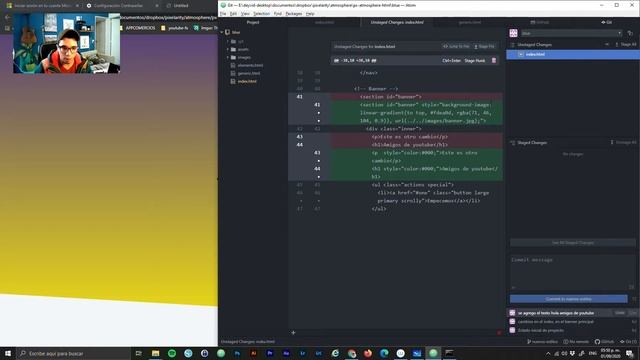
Task: Switch to the Unstaged Changes index.html tab
Action: click(x=397, y=22)
